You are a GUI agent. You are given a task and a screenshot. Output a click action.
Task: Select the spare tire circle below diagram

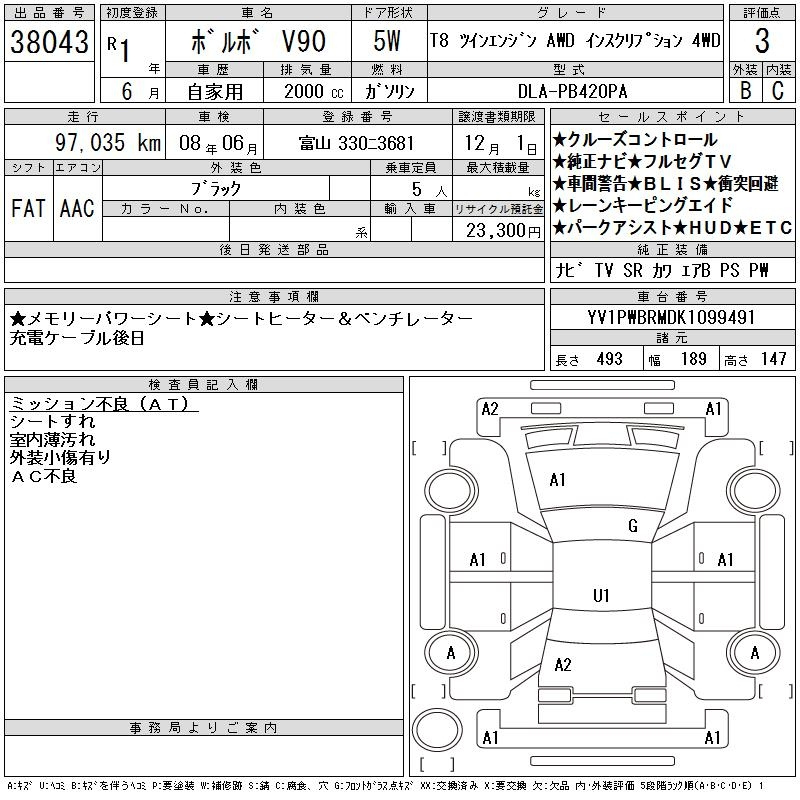coord(437,728)
